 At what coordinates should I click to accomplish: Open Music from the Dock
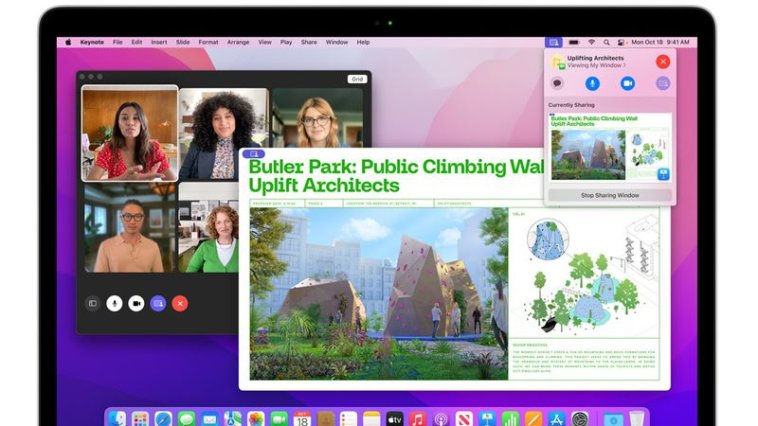pyautogui.click(x=418, y=419)
